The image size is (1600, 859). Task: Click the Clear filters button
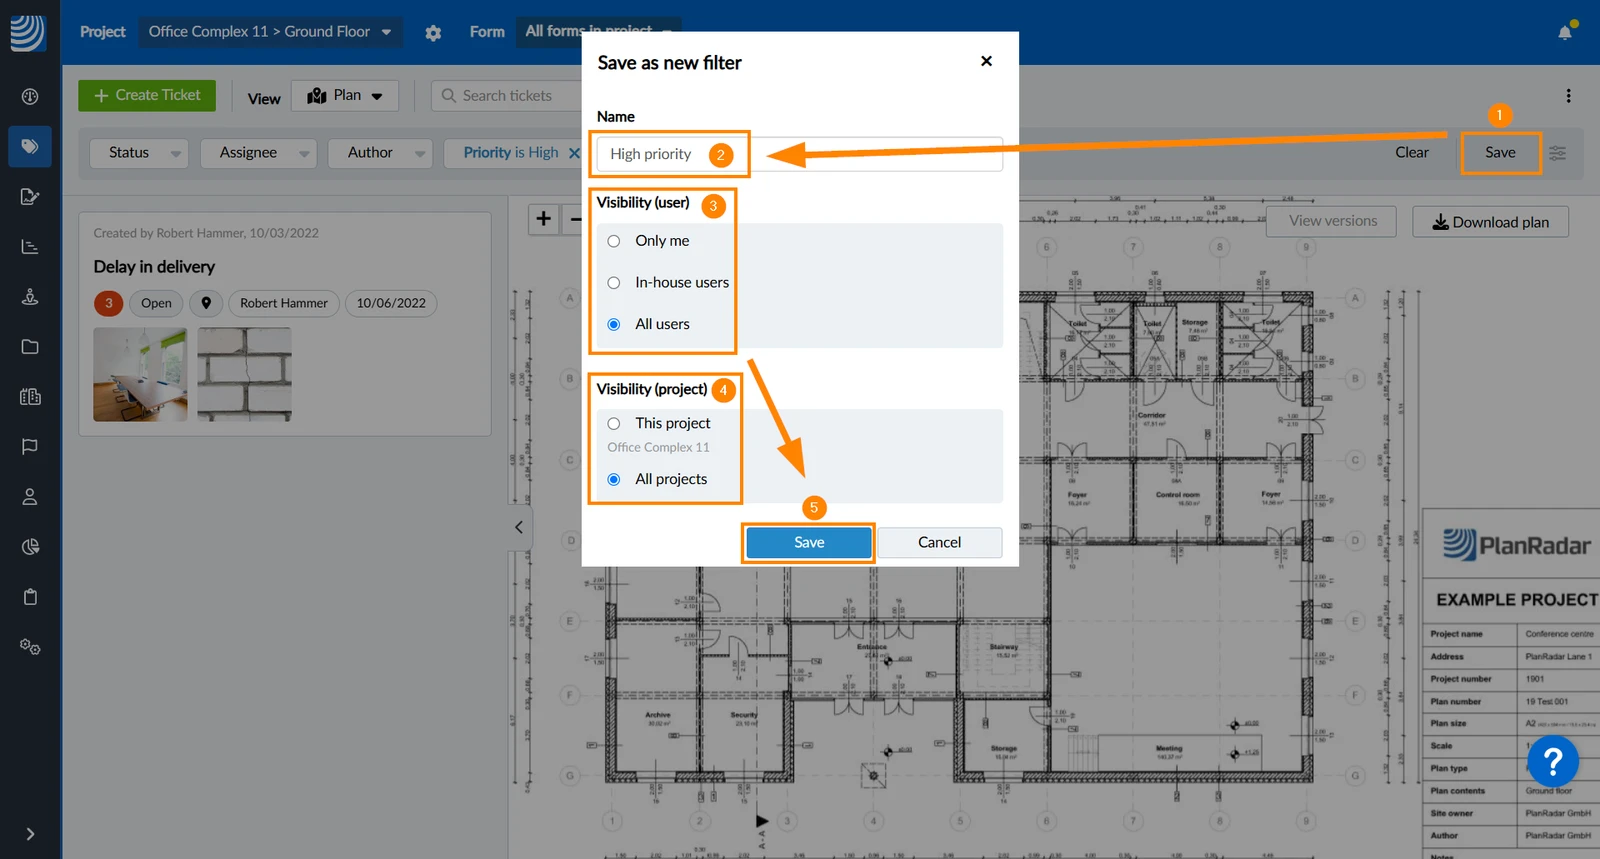(x=1412, y=153)
